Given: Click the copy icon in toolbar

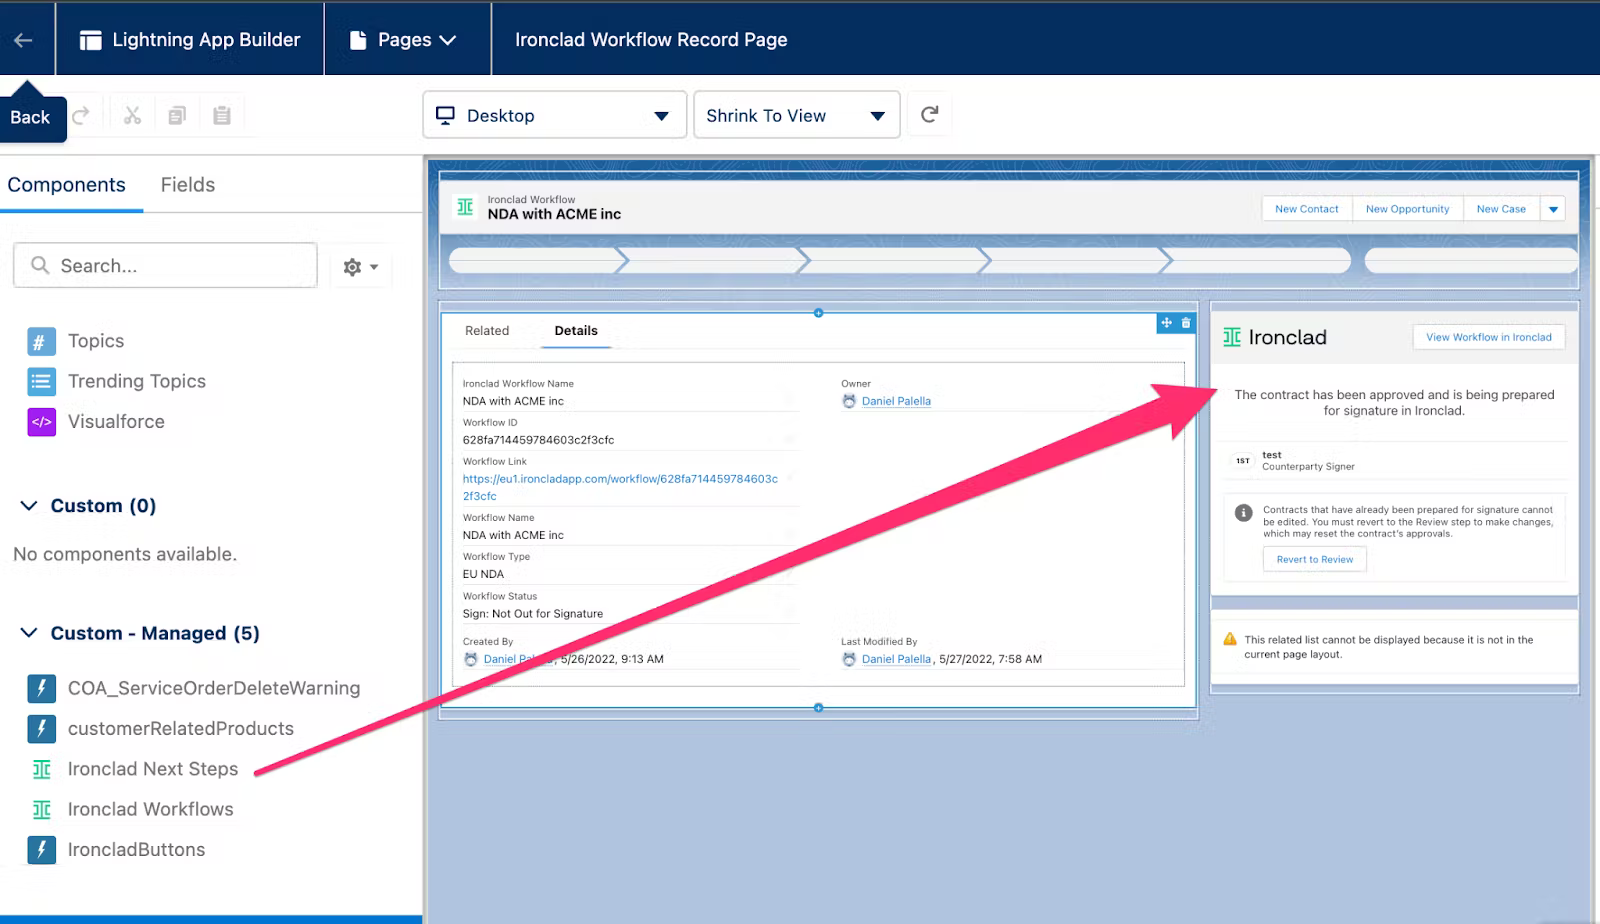Looking at the screenshot, I should [x=177, y=115].
